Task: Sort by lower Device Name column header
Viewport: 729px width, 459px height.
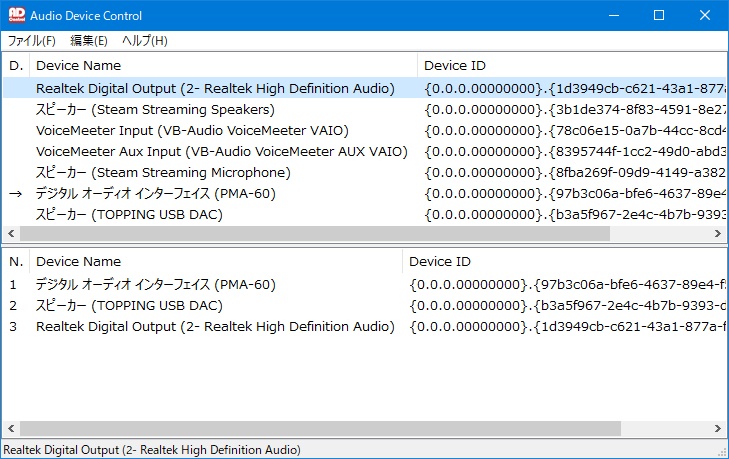Action: (216, 261)
